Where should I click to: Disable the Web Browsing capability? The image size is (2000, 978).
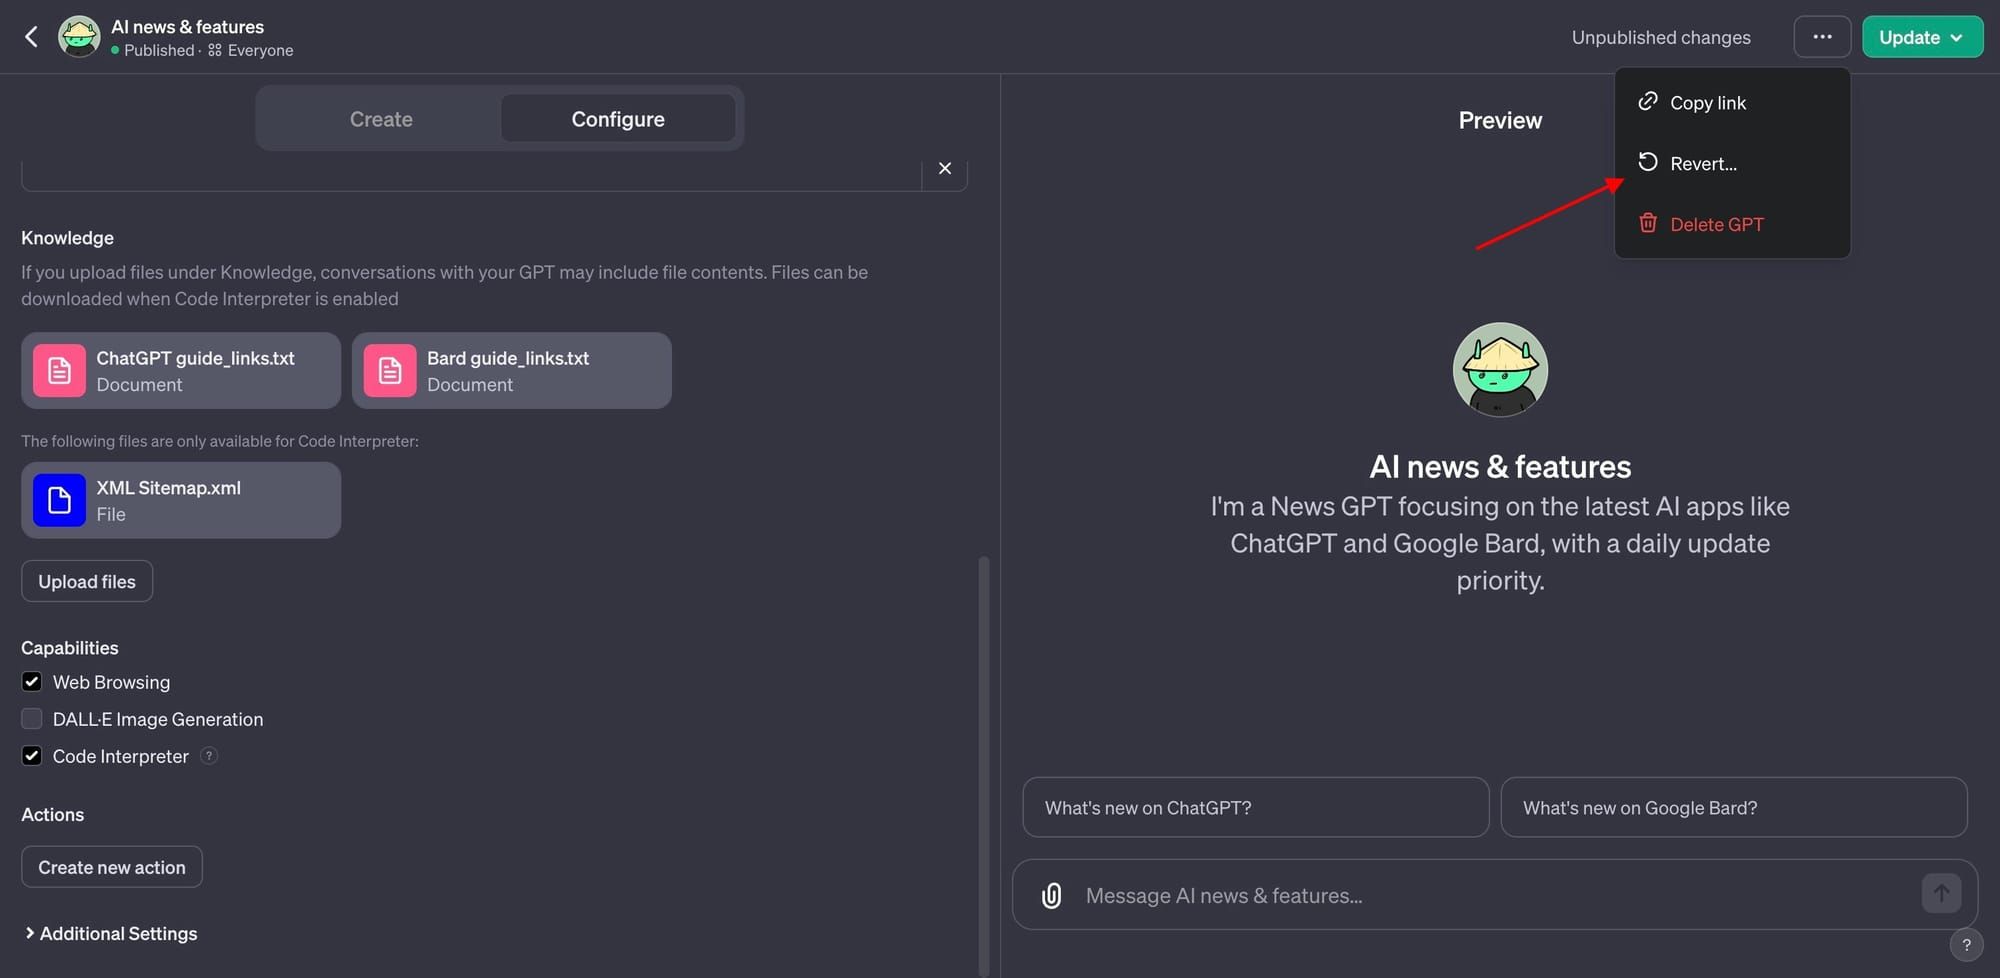click(31, 681)
